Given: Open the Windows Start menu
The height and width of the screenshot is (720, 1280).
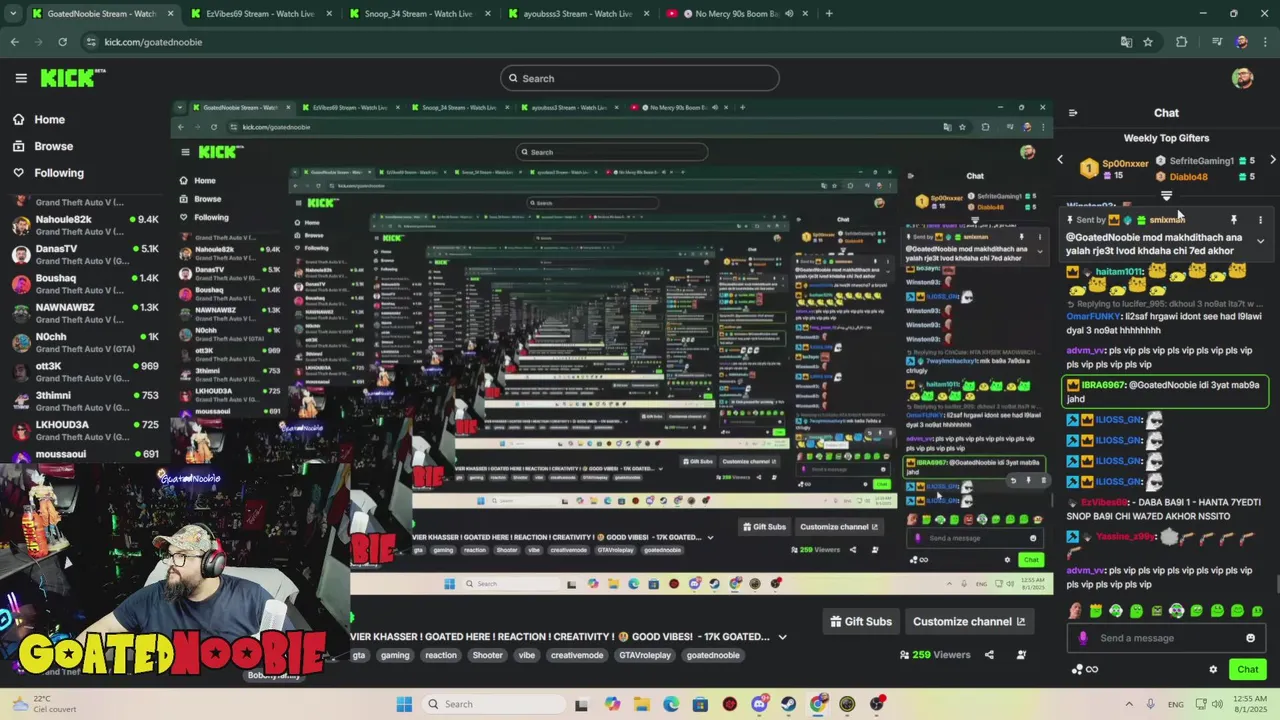Looking at the screenshot, I should (404, 704).
